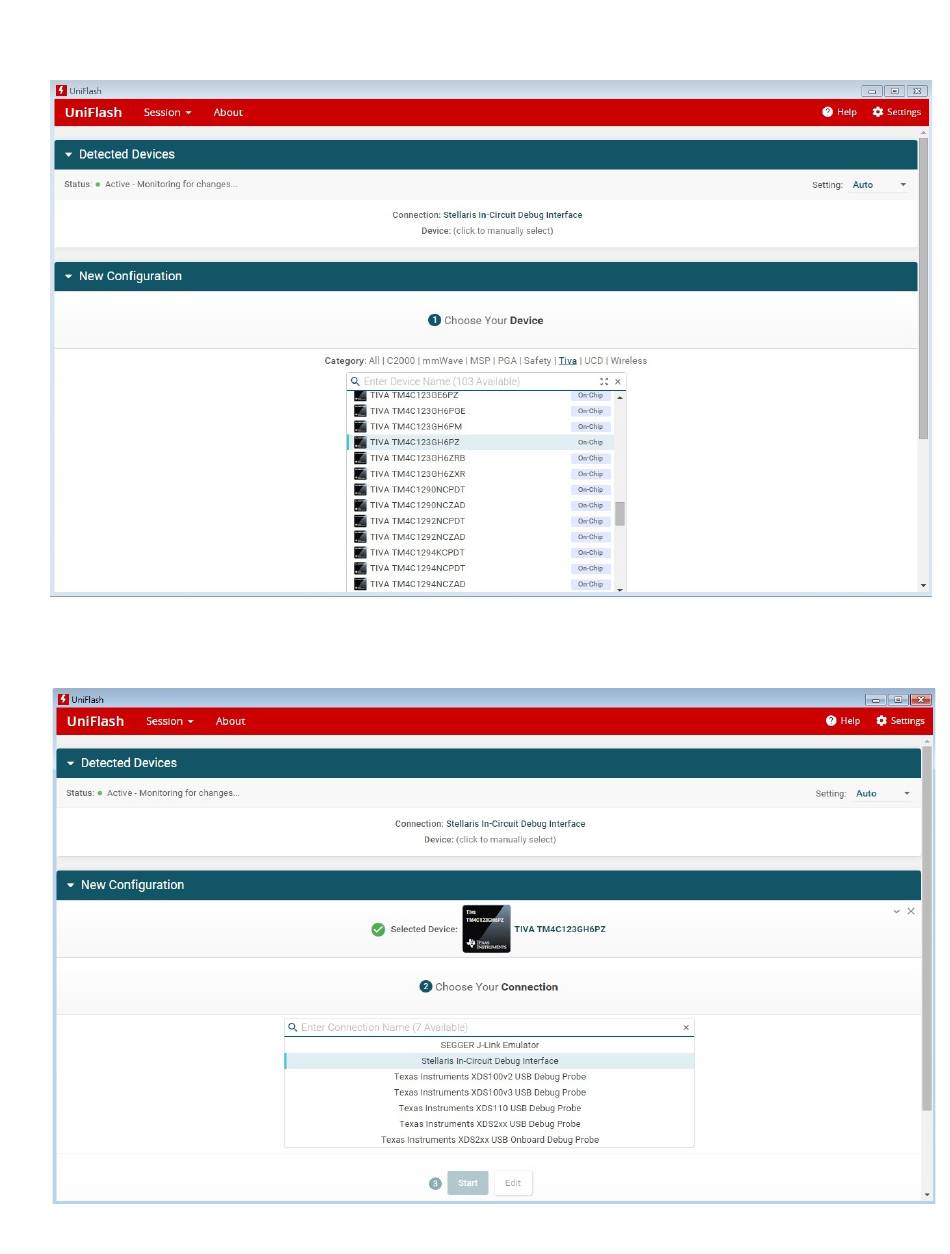The width and height of the screenshot is (950, 1254).
Task: Click the chip icon for TM4C123GH6PGE
Action: pos(360,411)
